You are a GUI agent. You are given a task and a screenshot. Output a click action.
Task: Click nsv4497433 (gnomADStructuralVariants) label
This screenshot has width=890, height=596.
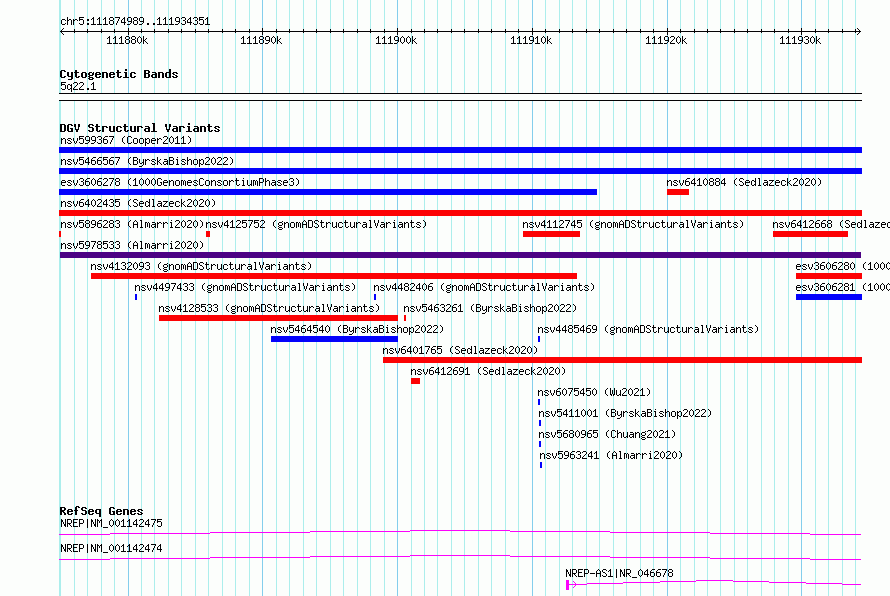[245, 287]
